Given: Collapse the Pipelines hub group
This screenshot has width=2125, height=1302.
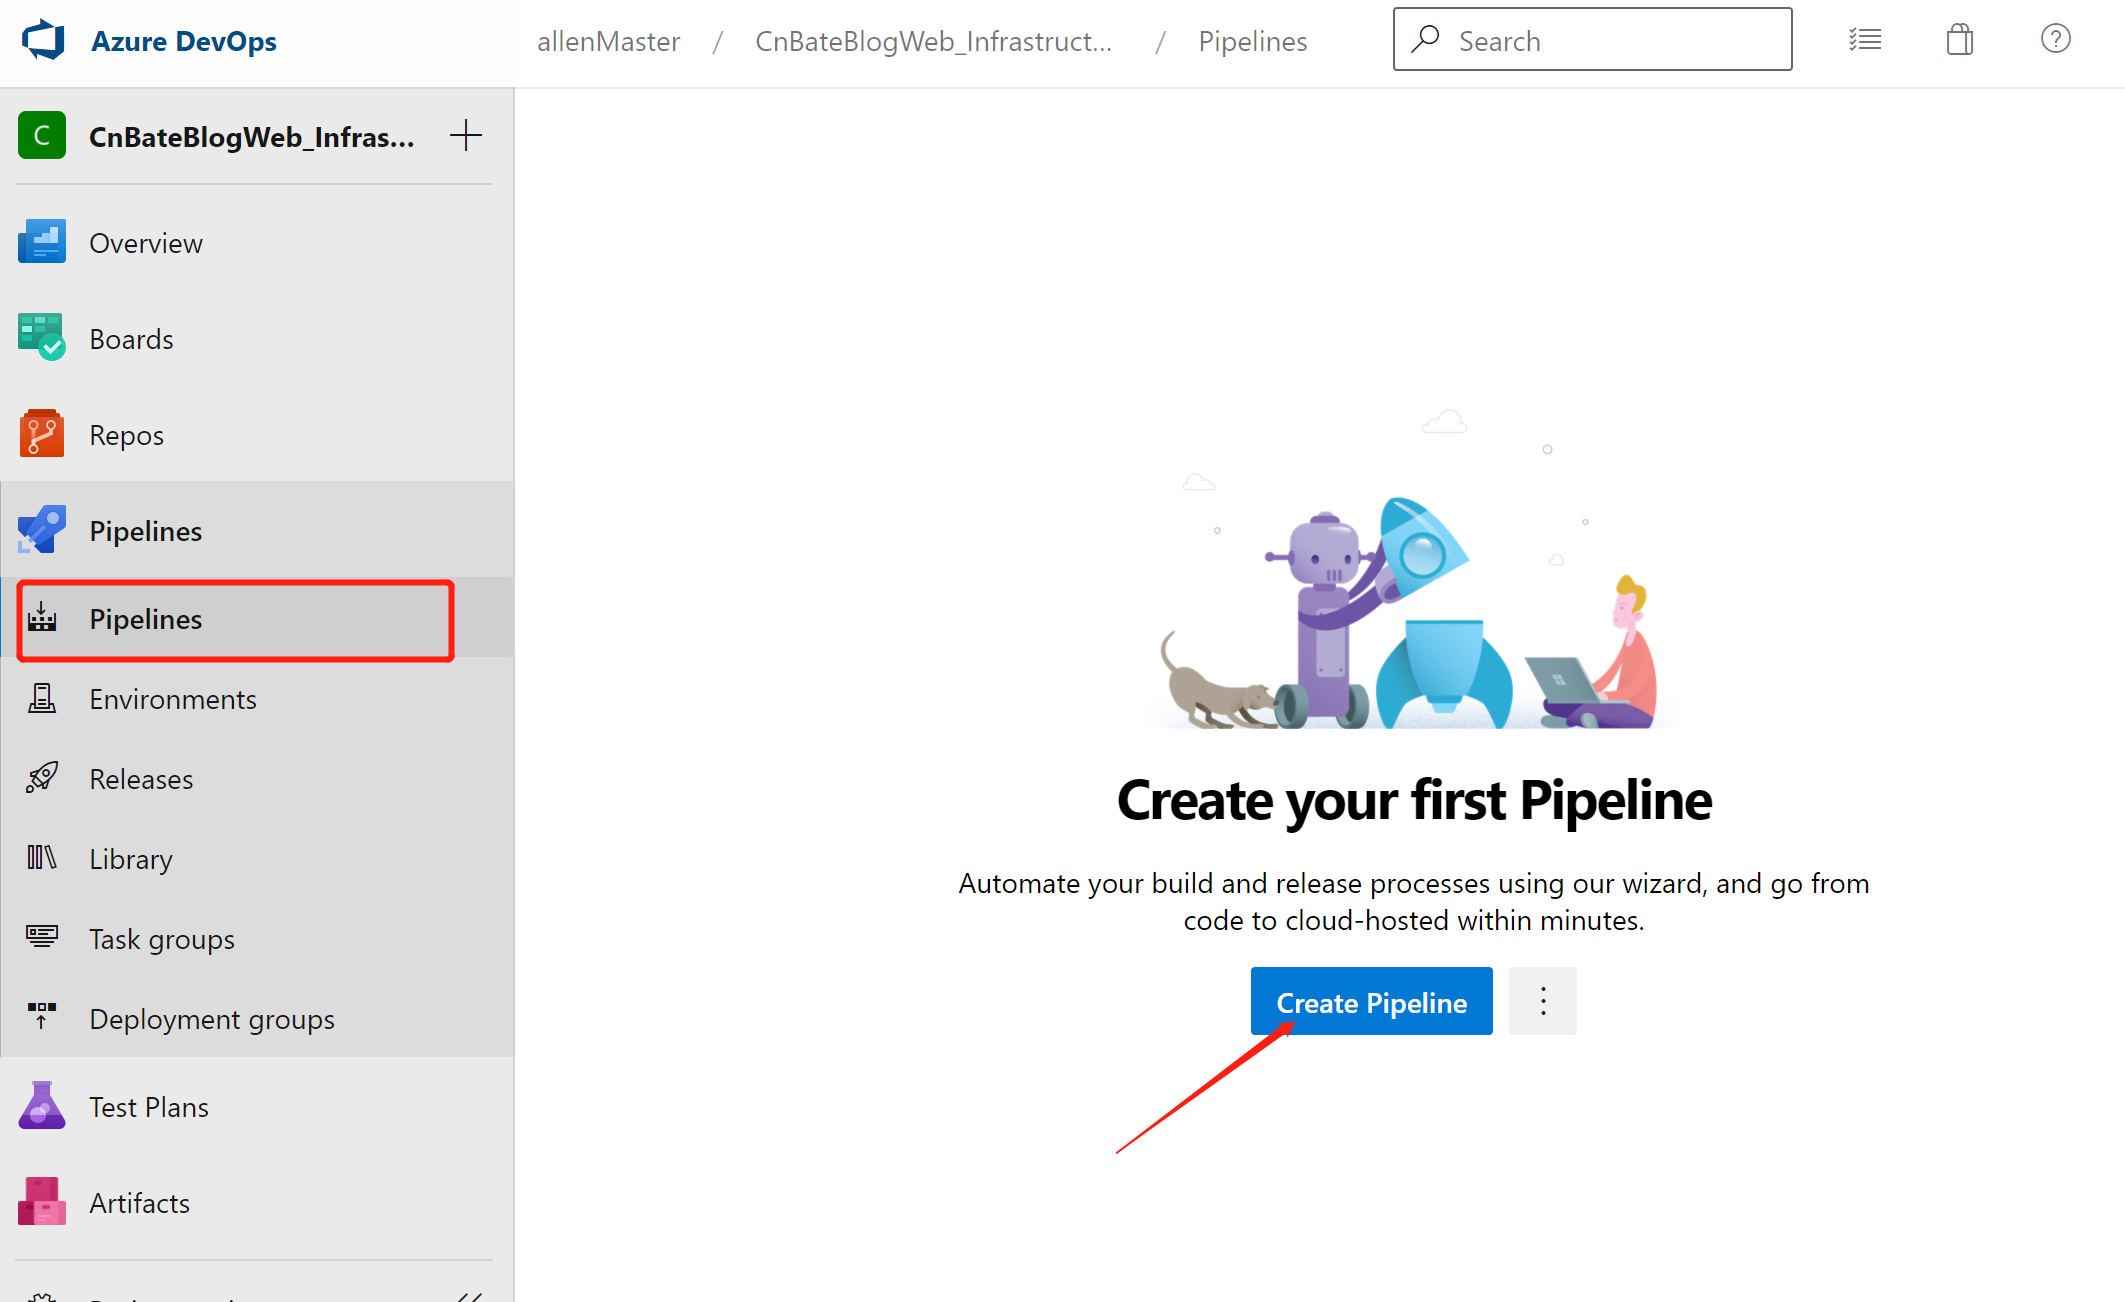Looking at the screenshot, I should (x=257, y=531).
